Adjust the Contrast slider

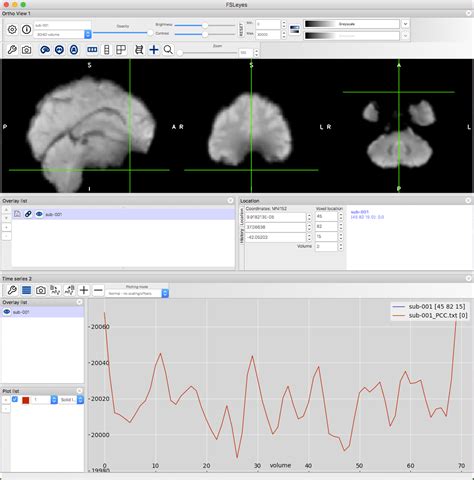(205, 34)
